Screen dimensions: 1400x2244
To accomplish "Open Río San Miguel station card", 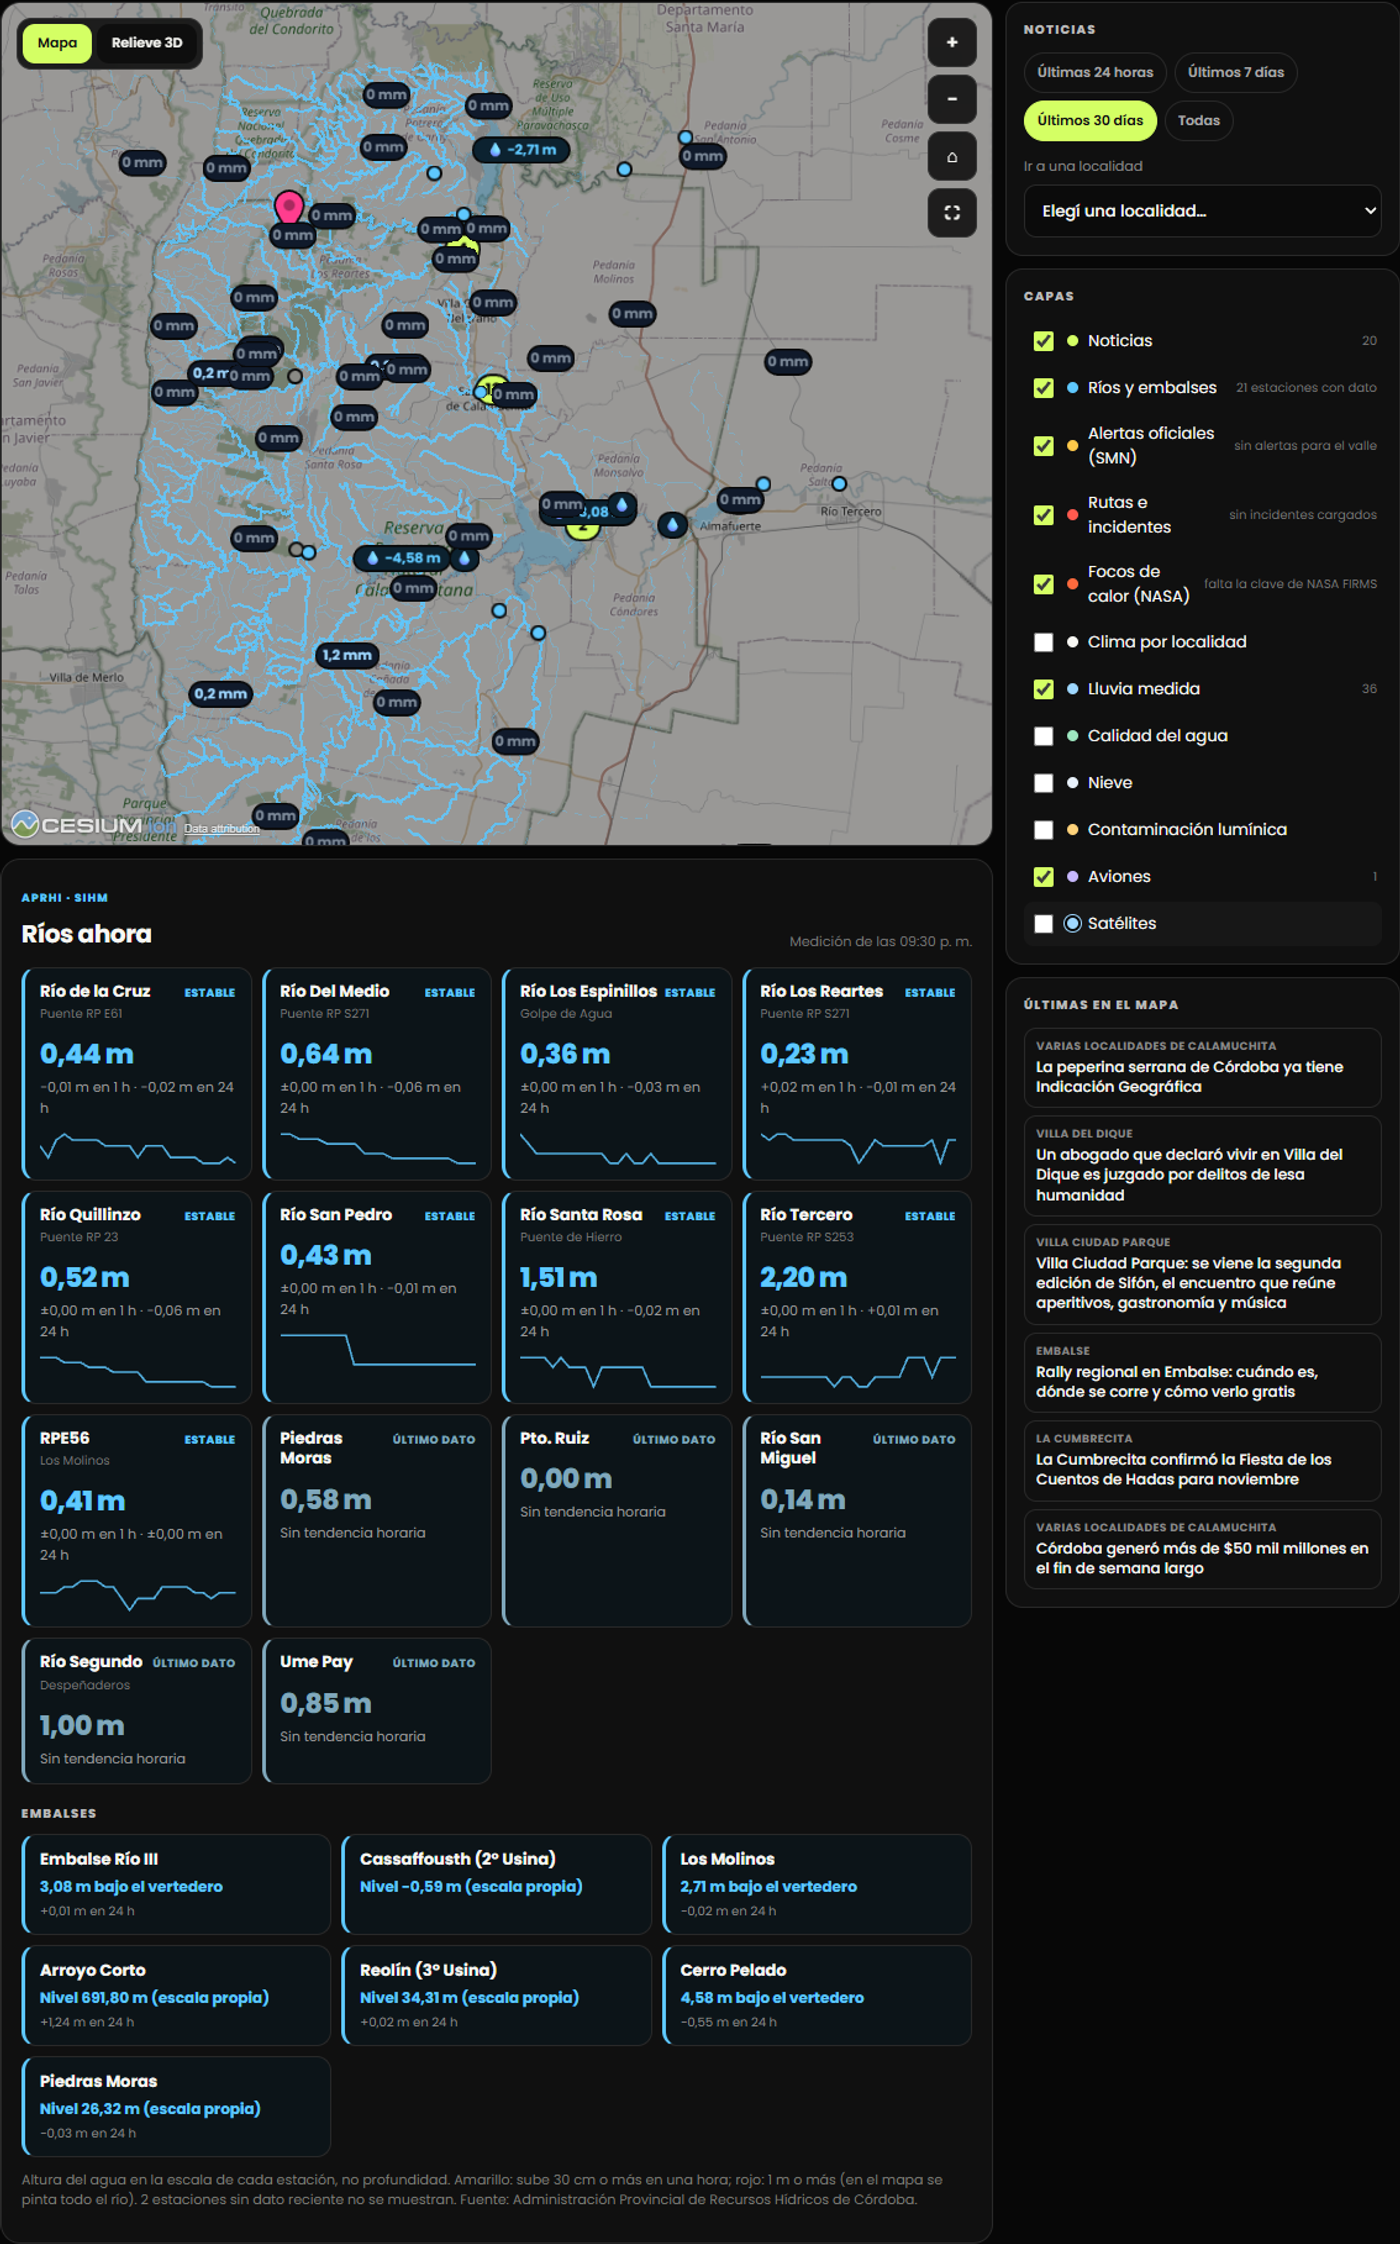I will (x=857, y=1521).
